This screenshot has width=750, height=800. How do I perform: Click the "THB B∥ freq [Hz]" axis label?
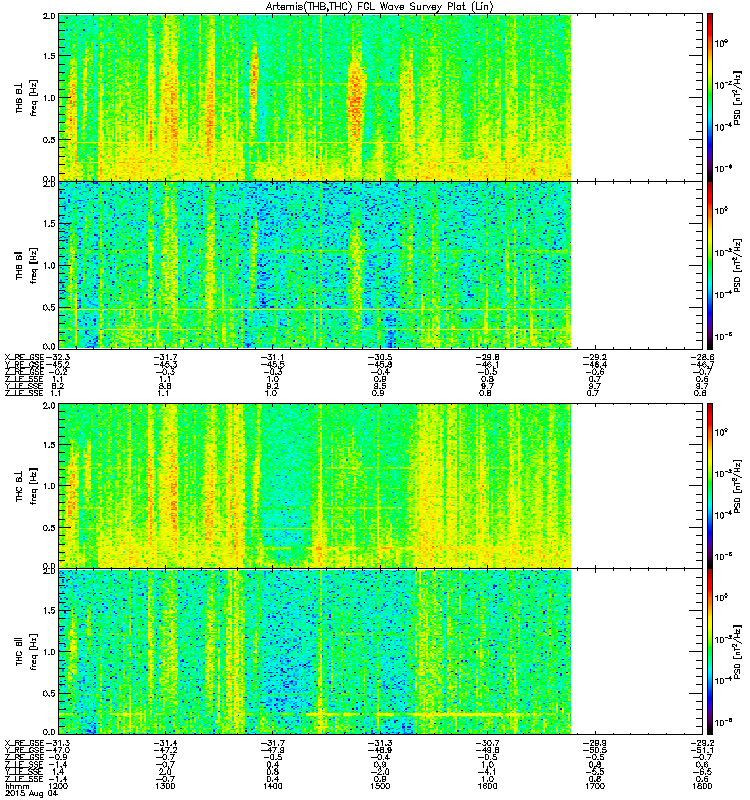click(x=26, y=265)
